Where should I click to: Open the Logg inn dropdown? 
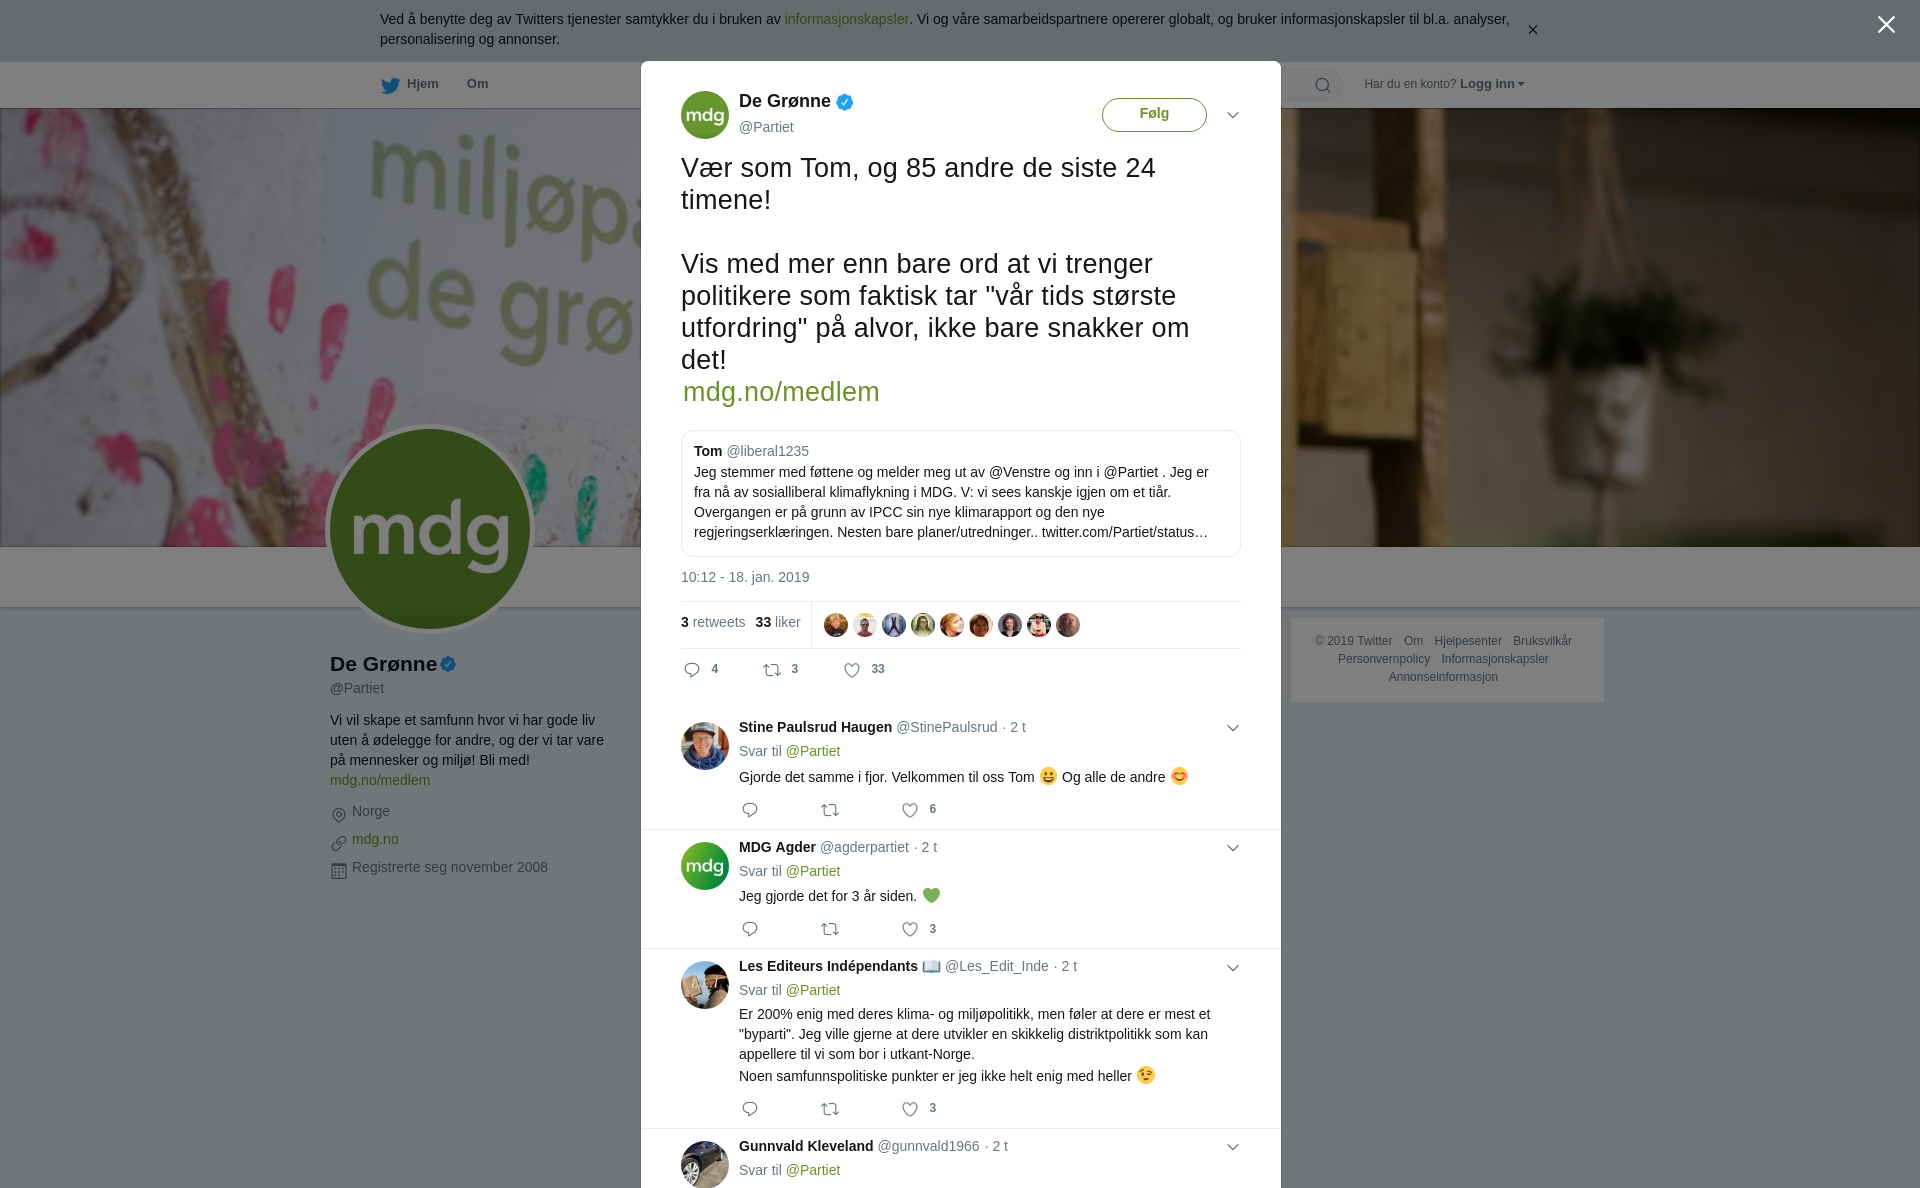[x=1492, y=84]
